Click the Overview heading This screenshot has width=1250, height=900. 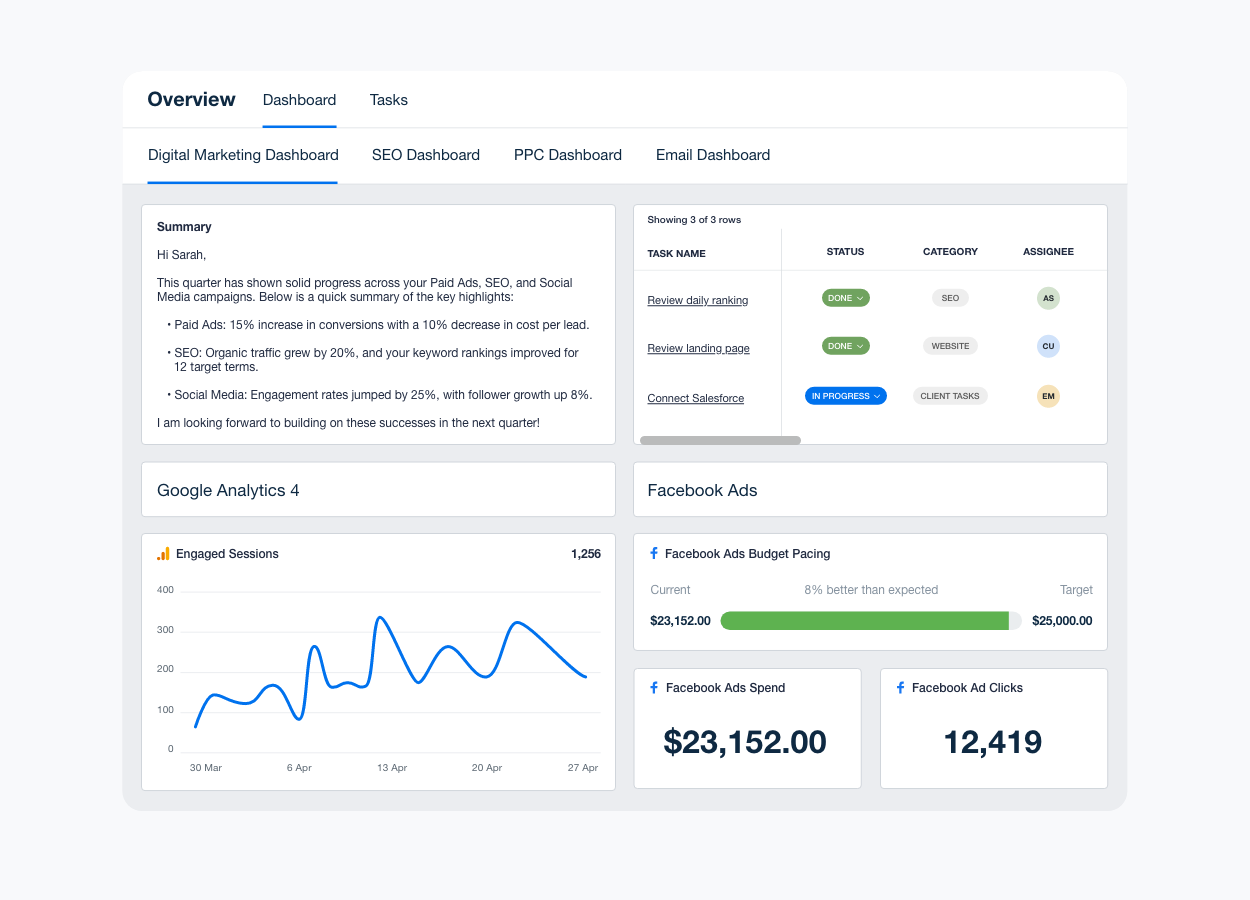point(191,100)
